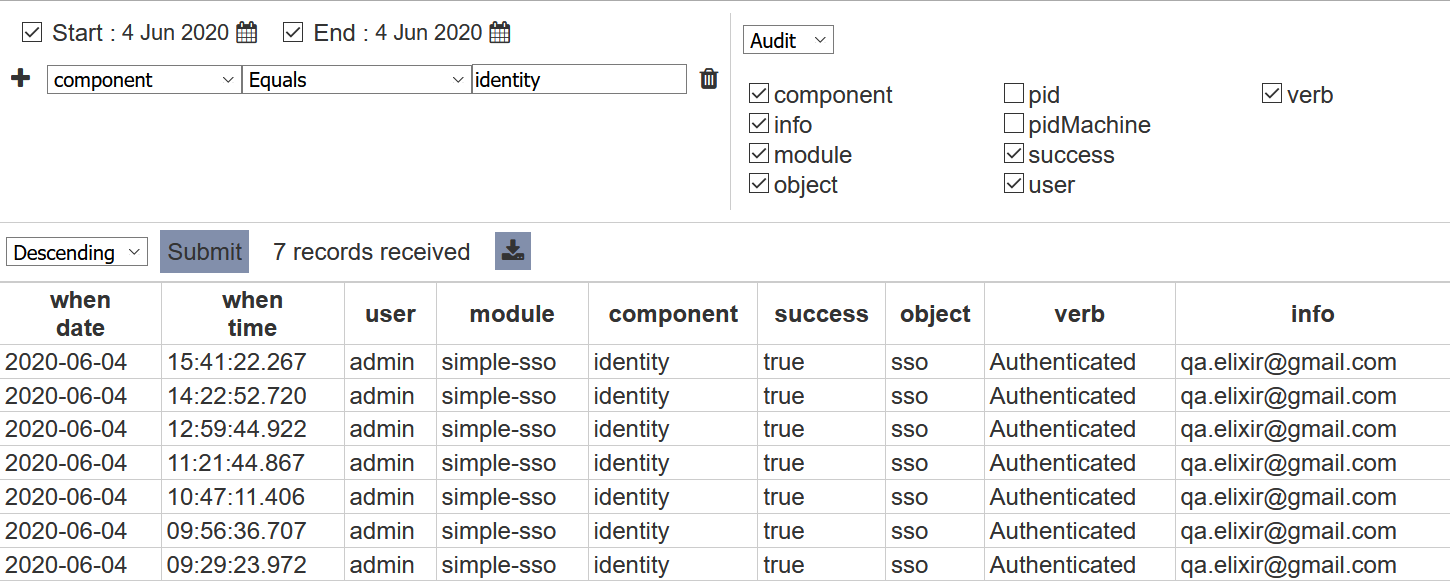Download the records using the download icon
The width and height of the screenshot is (1450, 583).
513,251
